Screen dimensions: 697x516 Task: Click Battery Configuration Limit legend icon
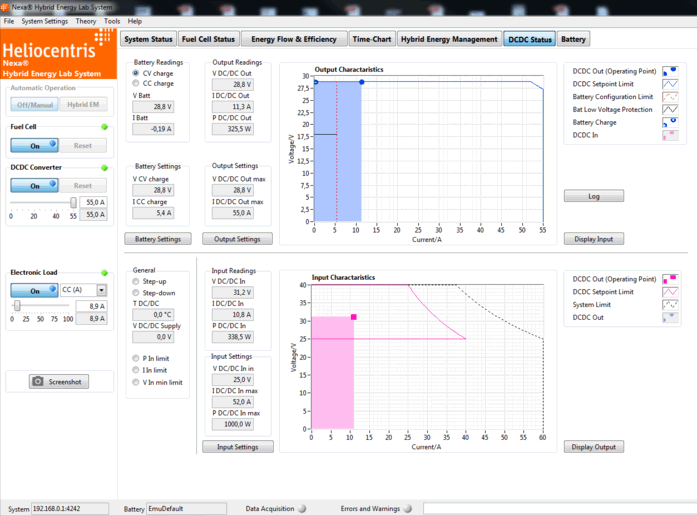point(669,97)
